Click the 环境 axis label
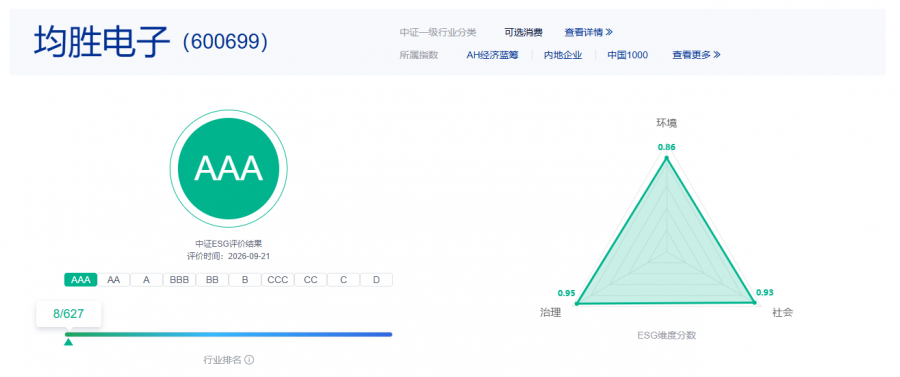Viewport: 900px width, 377px height. point(666,123)
